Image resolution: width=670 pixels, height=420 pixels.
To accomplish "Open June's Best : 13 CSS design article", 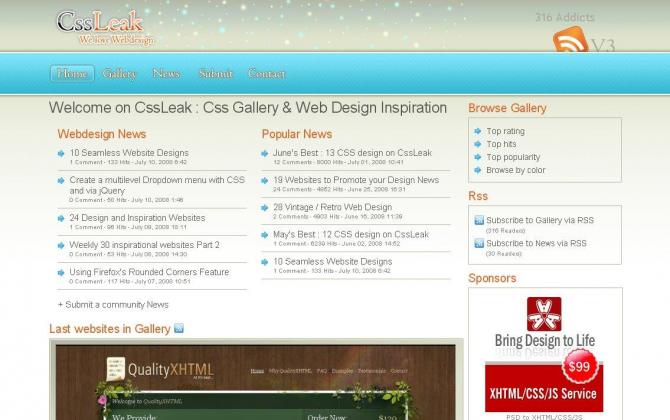I will click(353, 153).
